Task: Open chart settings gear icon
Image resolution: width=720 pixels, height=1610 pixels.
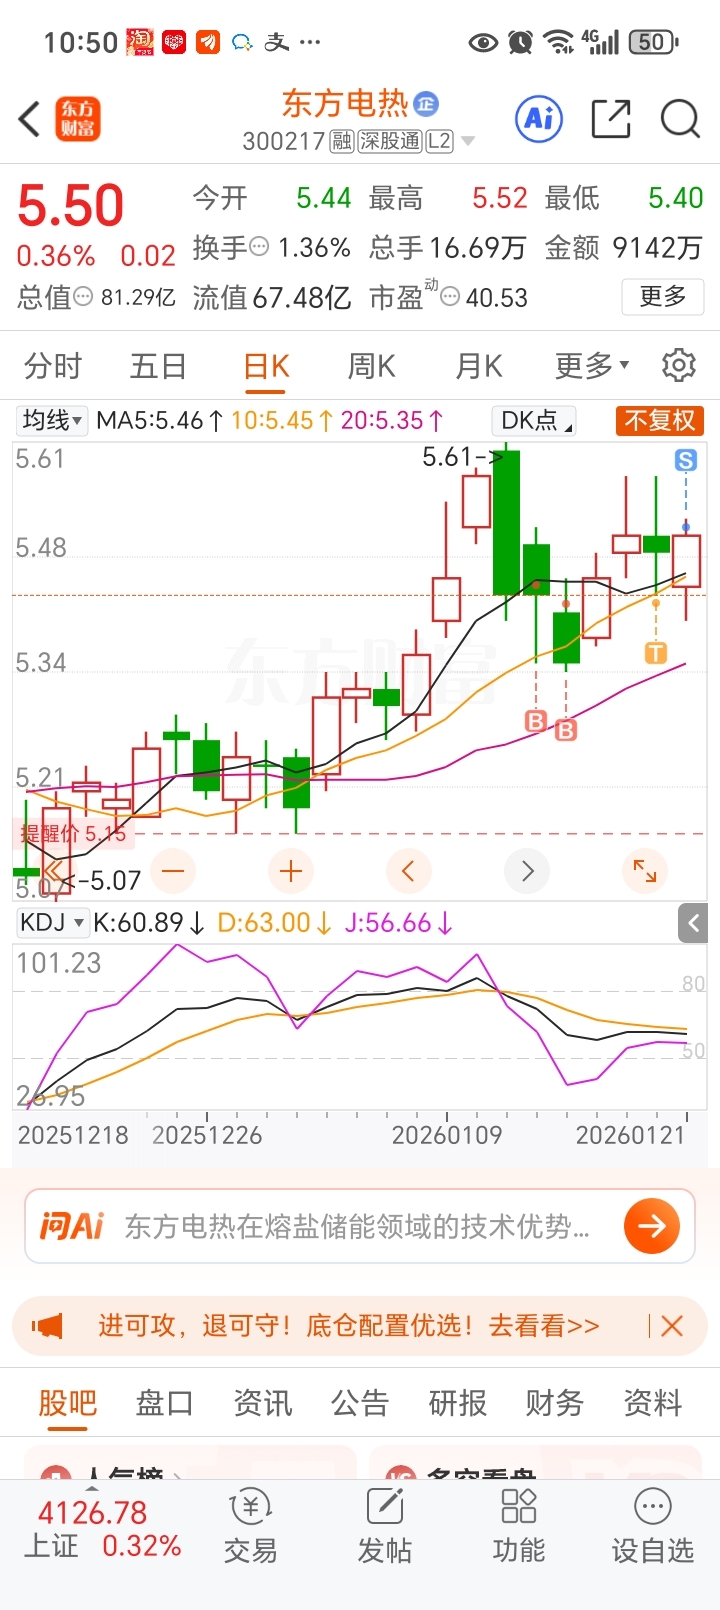Action: 679,366
